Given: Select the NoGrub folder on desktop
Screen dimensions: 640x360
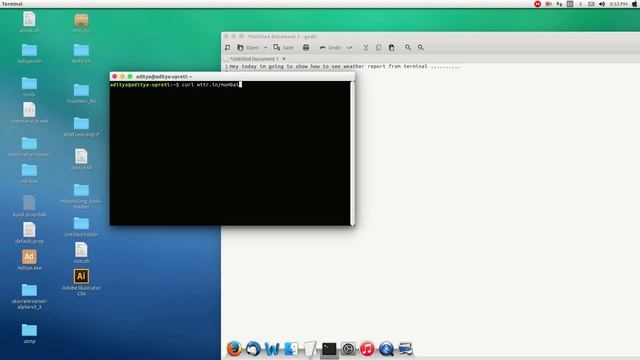Looking at the screenshot, I should [81, 53].
